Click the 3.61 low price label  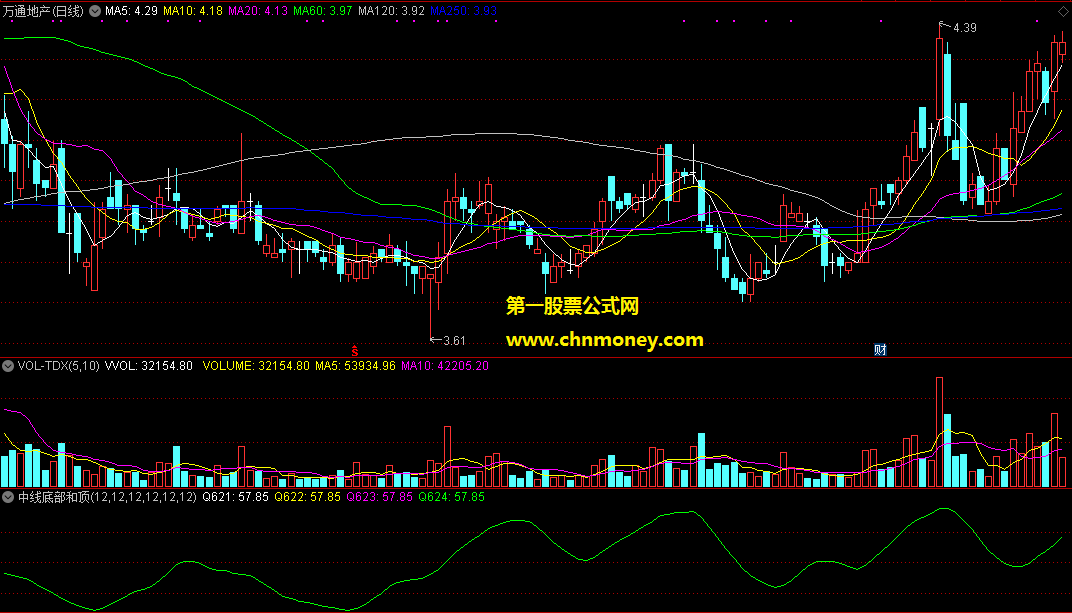tap(454, 340)
